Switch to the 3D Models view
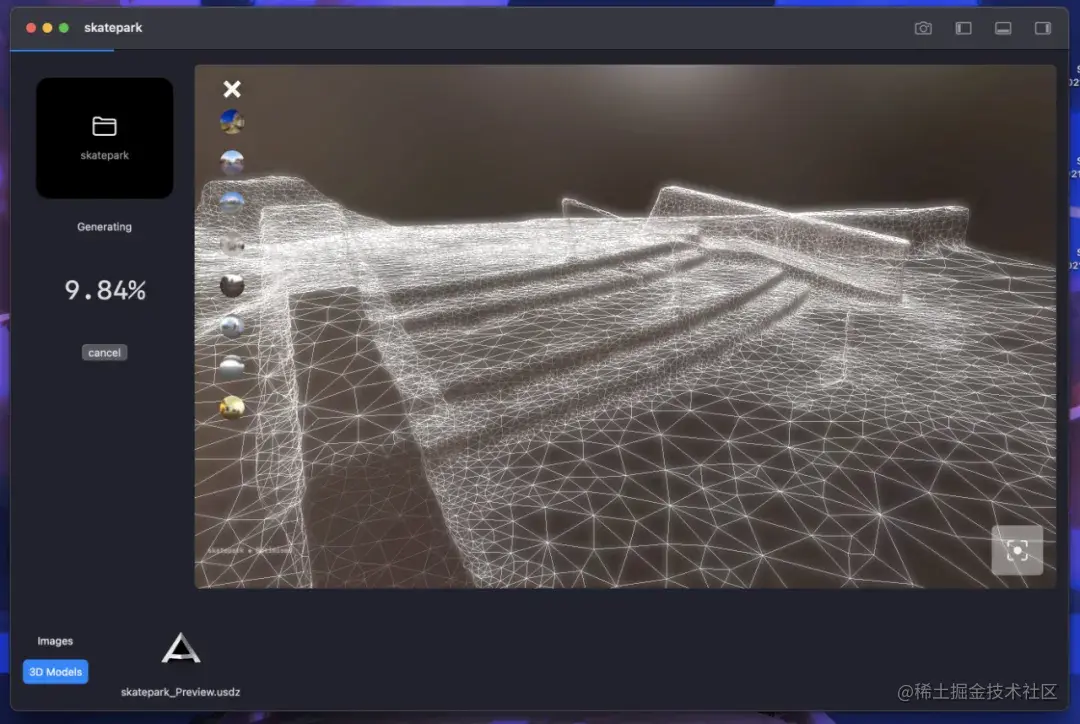Image resolution: width=1080 pixels, height=724 pixels. [55, 671]
